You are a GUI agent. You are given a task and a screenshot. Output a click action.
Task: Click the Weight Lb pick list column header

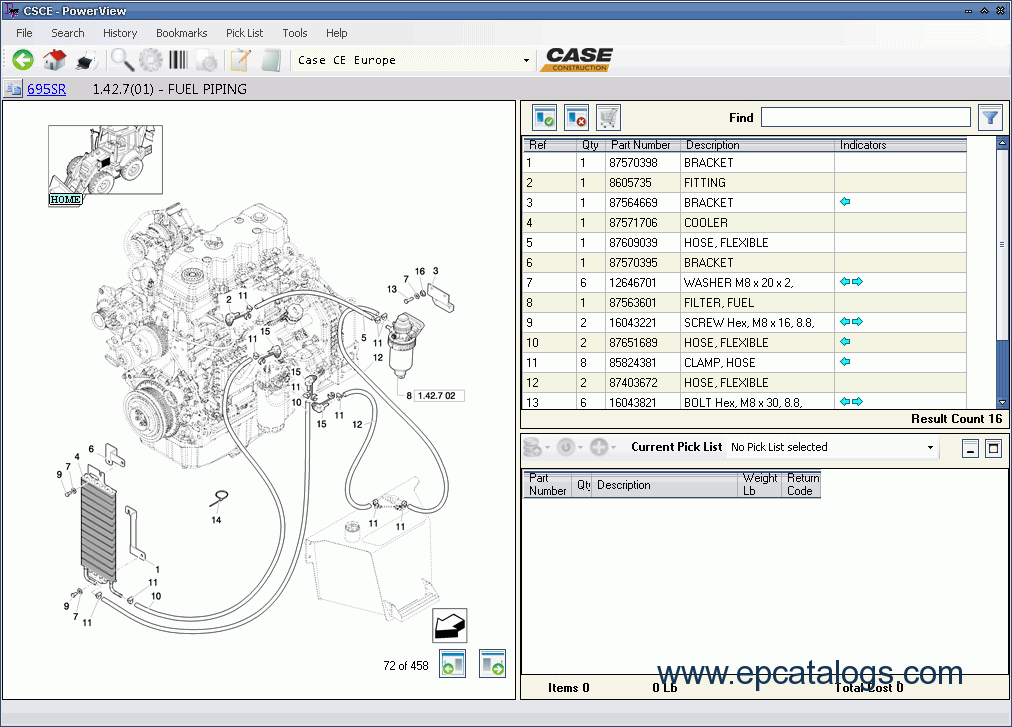click(760, 484)
